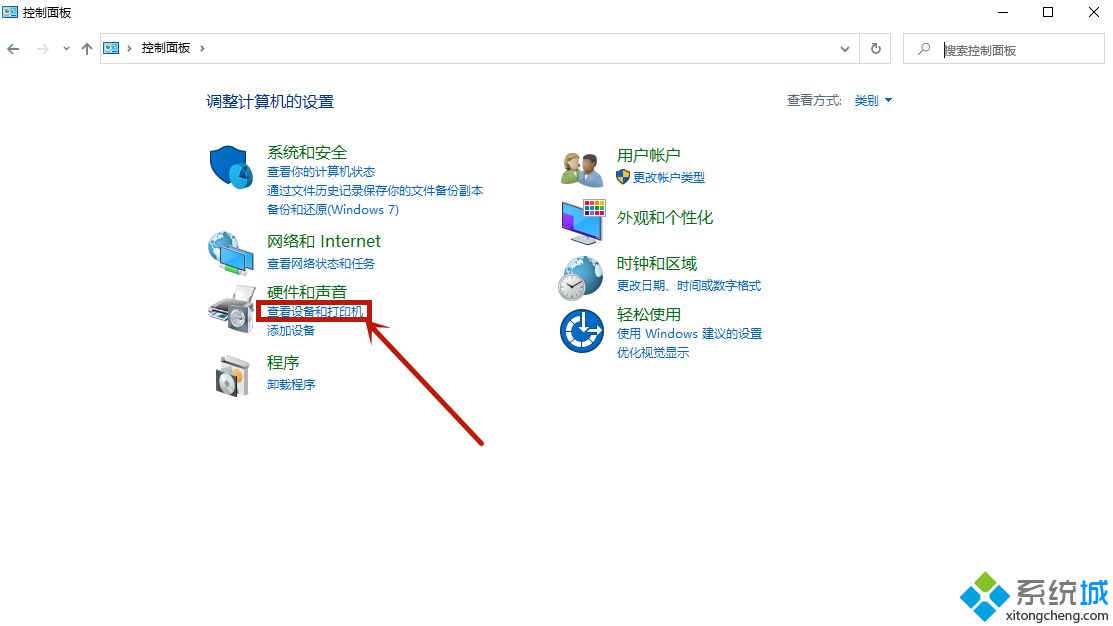The height and width of the screenshot is (626, 1113).
Task: Open the Network and Internet globe icon
Action: coord(231,252)
